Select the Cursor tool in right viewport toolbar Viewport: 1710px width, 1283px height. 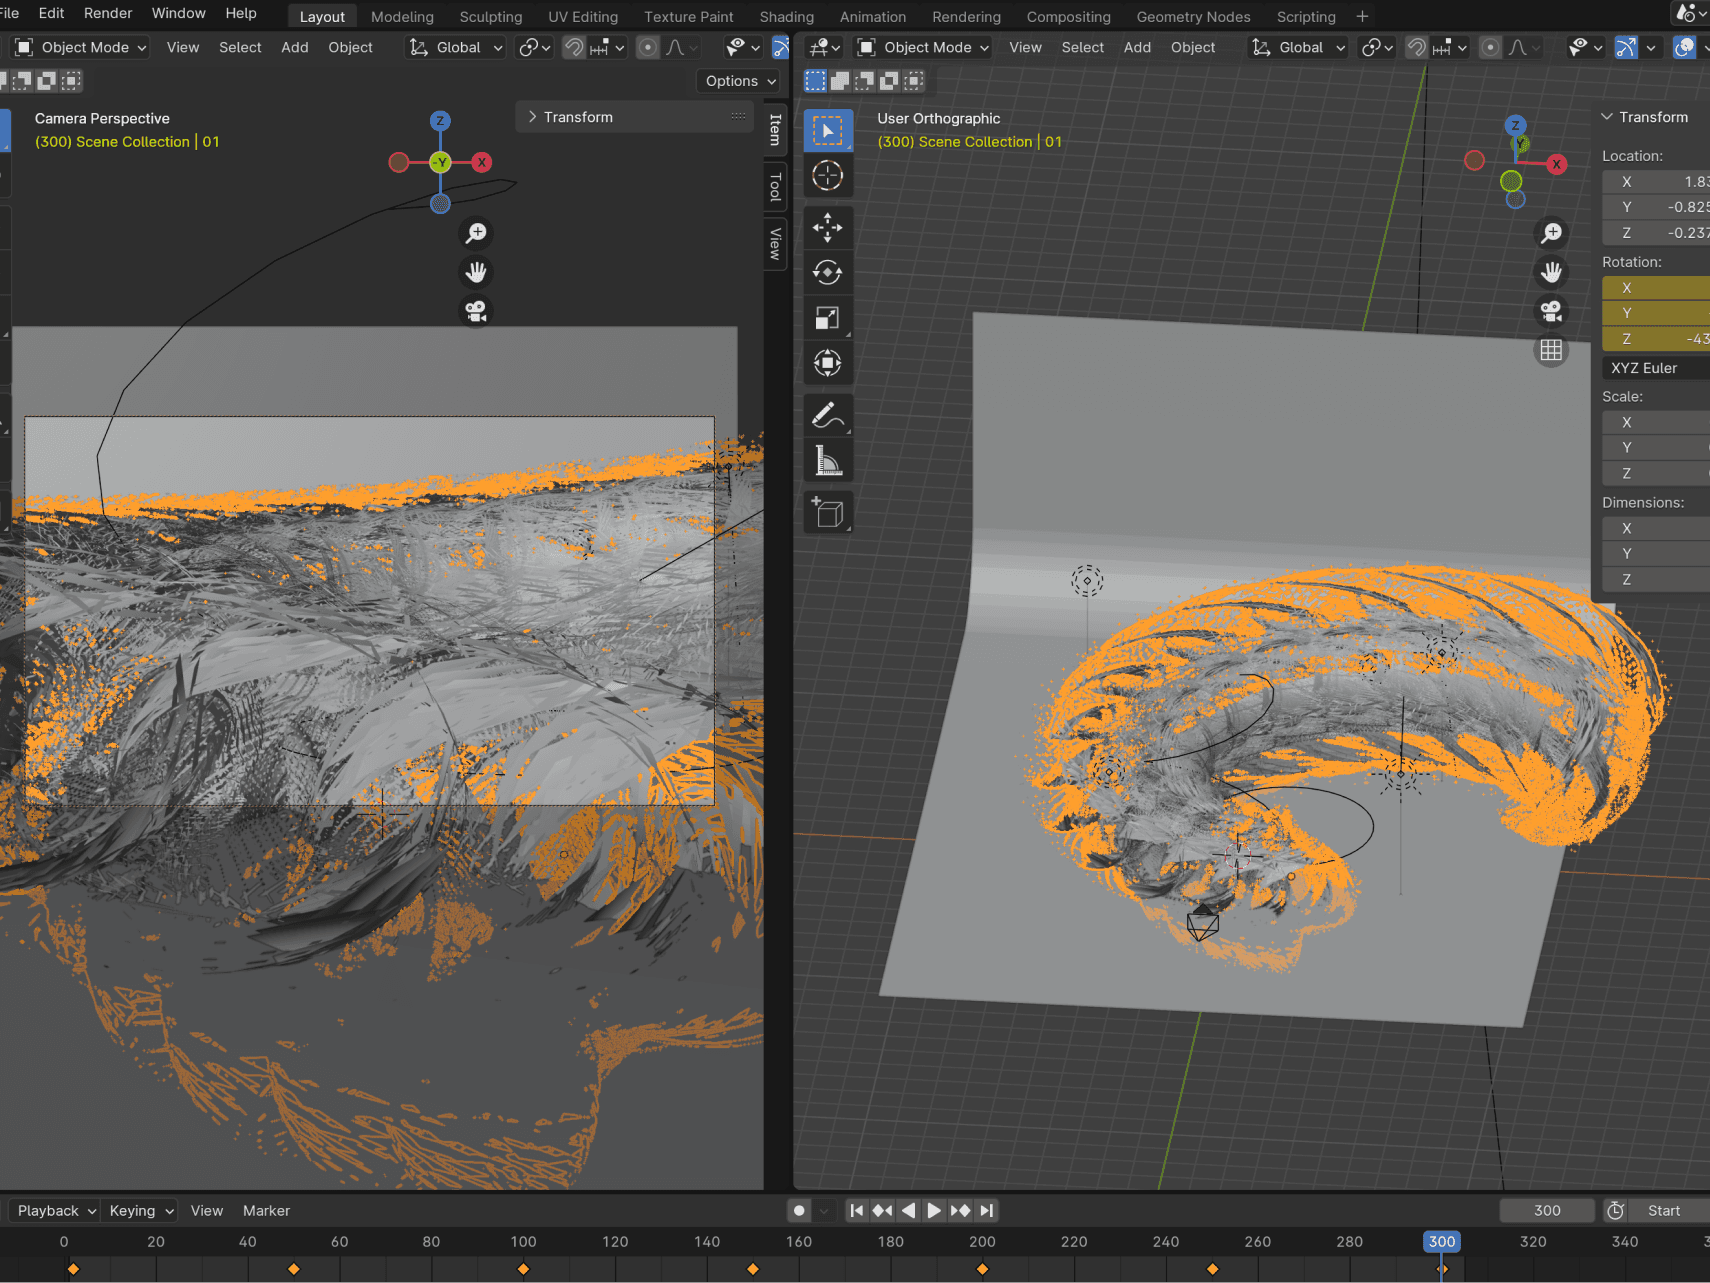click(827, 176)
